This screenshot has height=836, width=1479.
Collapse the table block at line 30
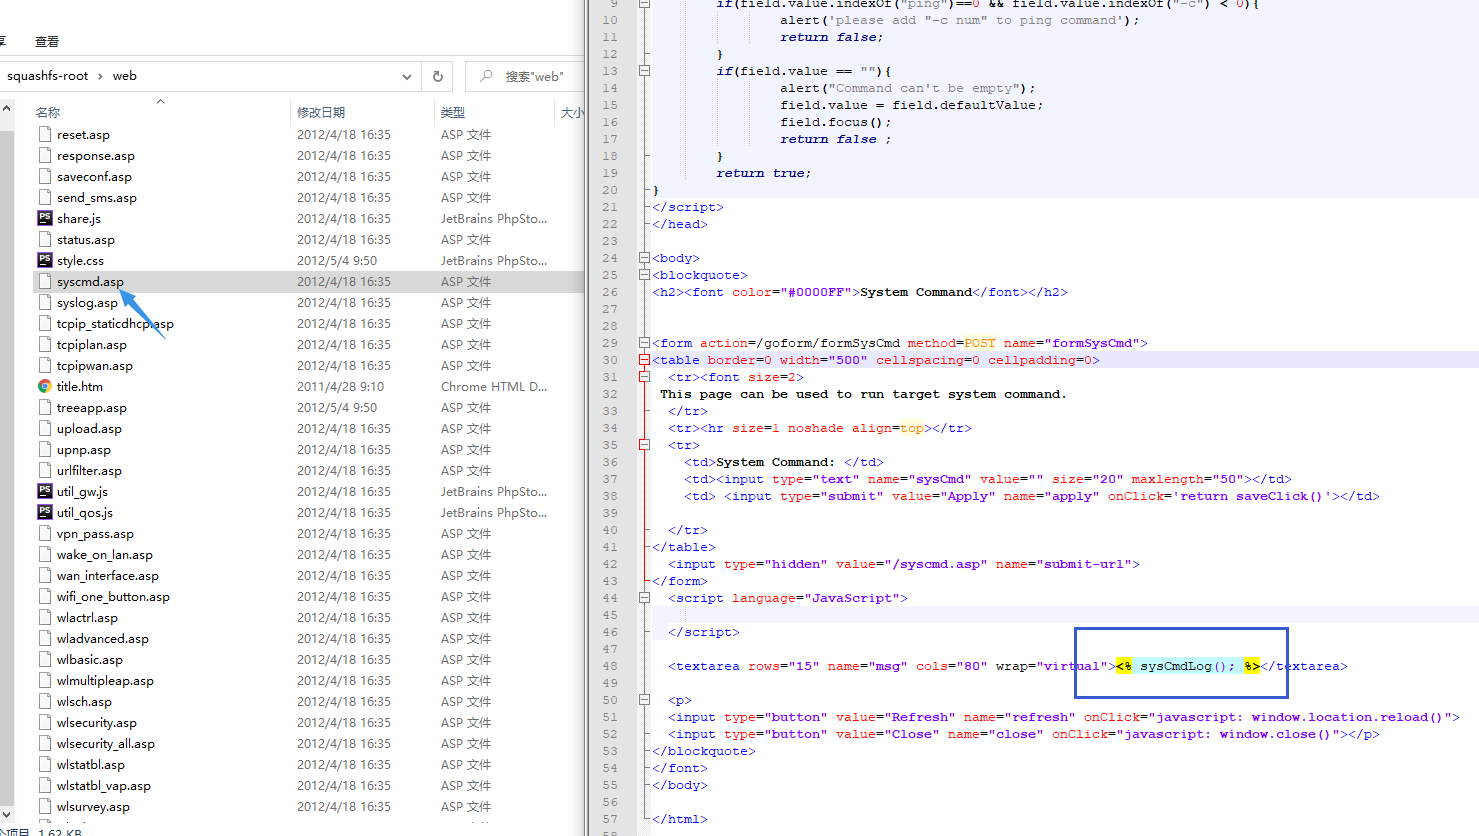(x=645, y=360)
